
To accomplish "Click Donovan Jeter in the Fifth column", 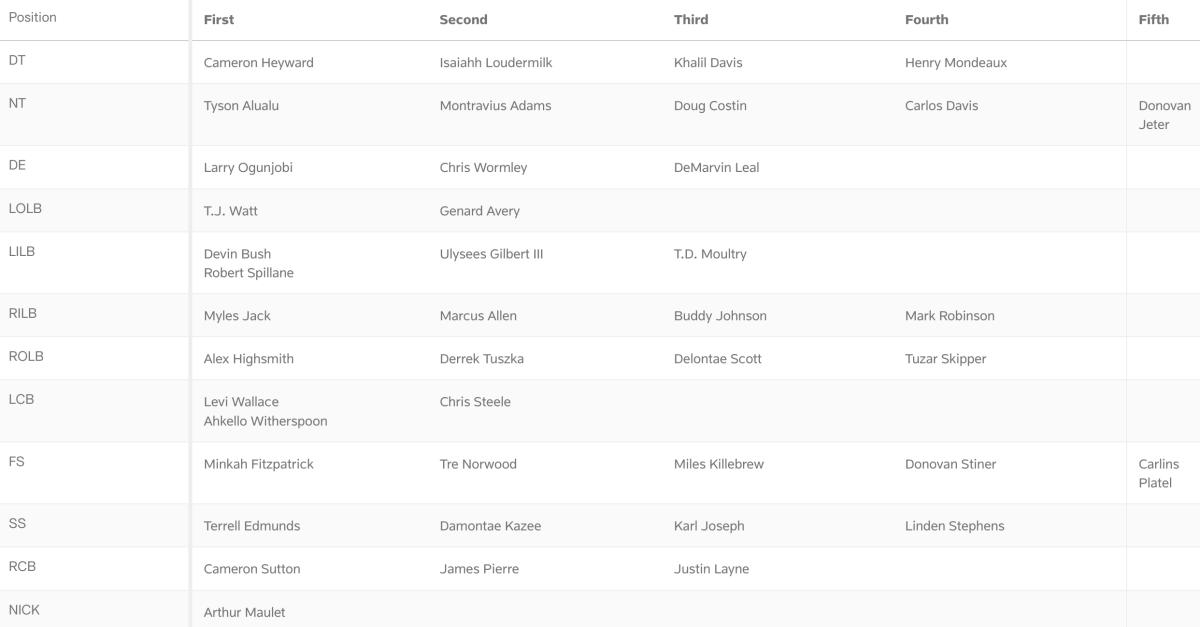I will tap(1164, 115).
